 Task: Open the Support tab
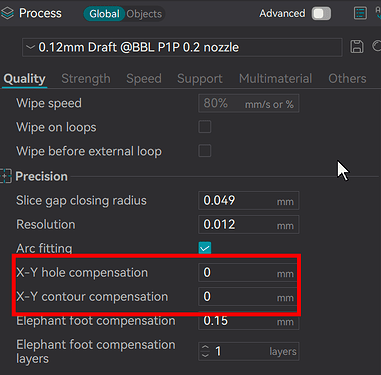coord(200,79)
